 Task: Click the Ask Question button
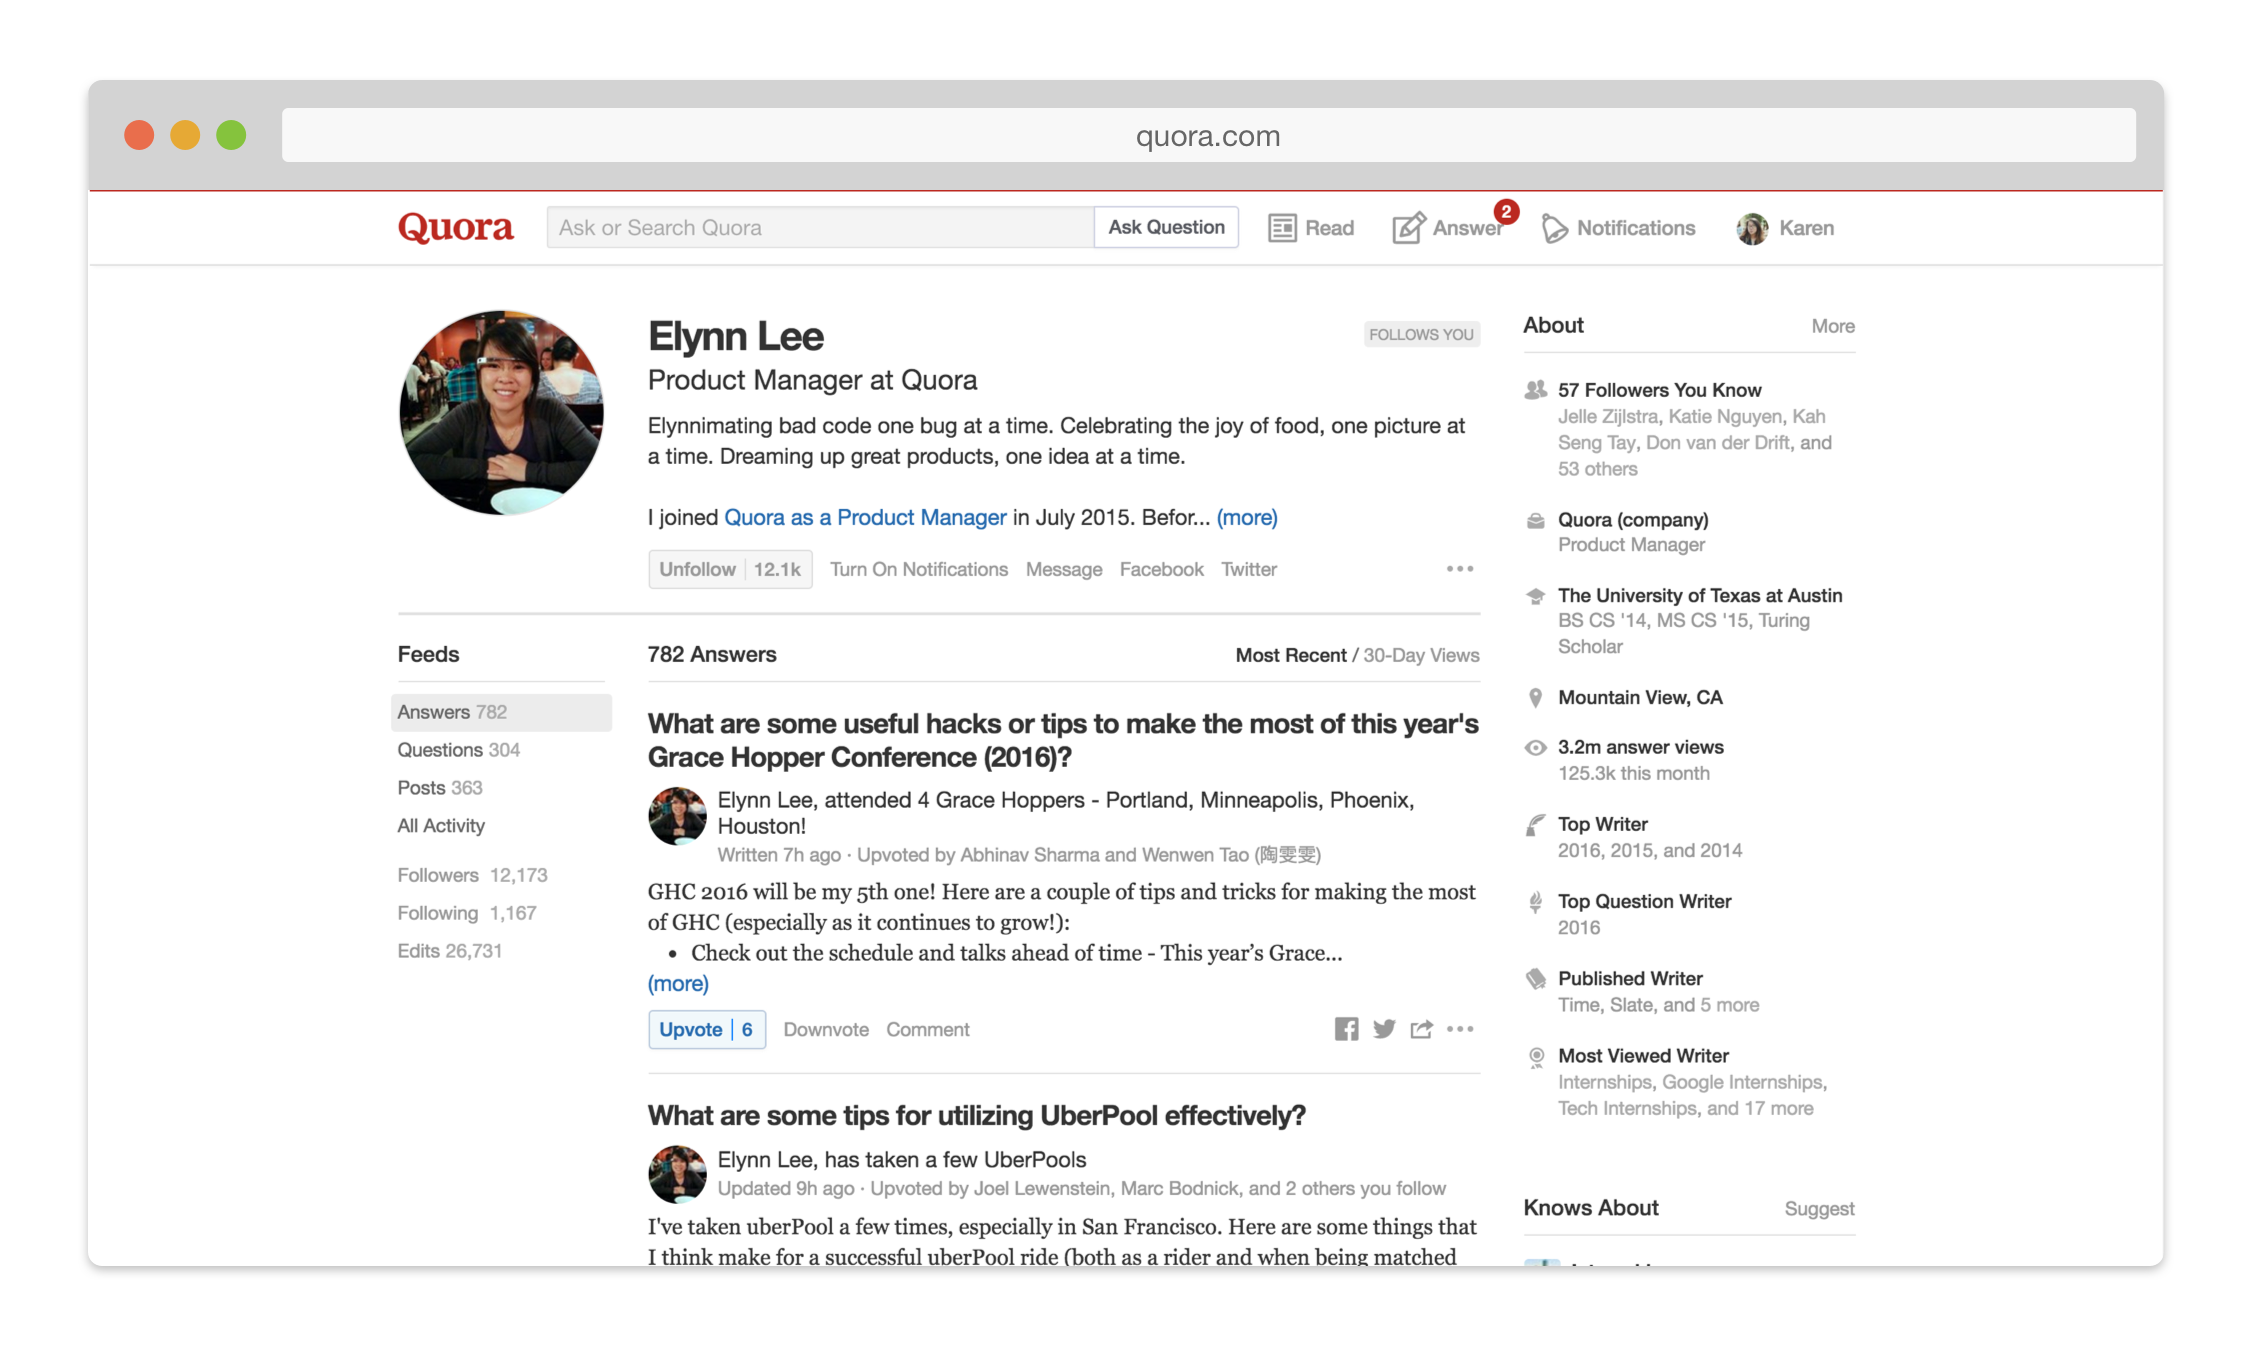[x=1166, y=227]
